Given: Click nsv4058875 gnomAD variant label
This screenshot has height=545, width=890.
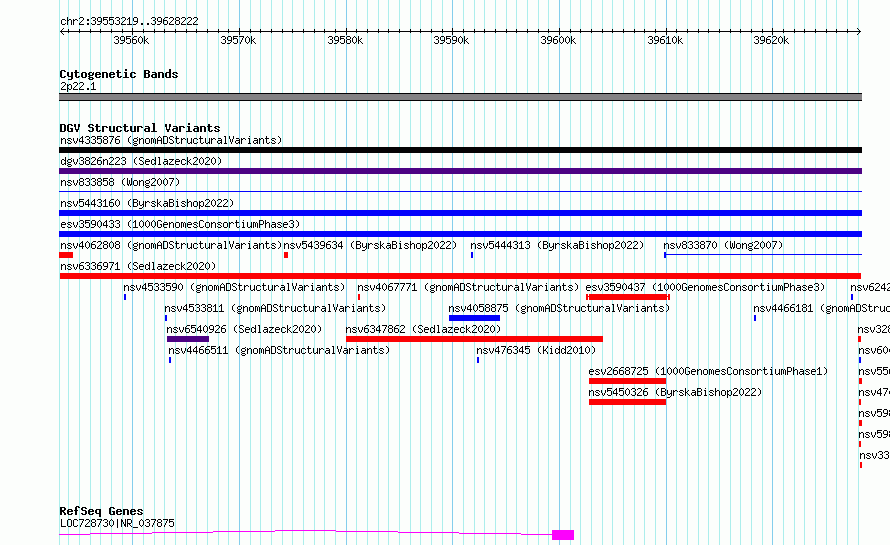Looking at the screenshot, I should tap(559, 308).
